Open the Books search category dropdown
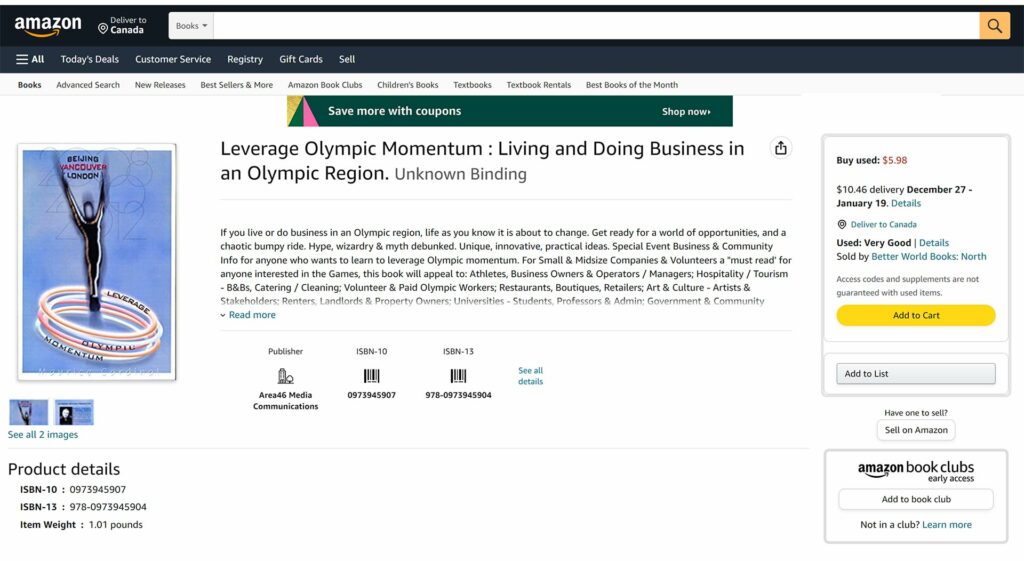 pos(191,26)
